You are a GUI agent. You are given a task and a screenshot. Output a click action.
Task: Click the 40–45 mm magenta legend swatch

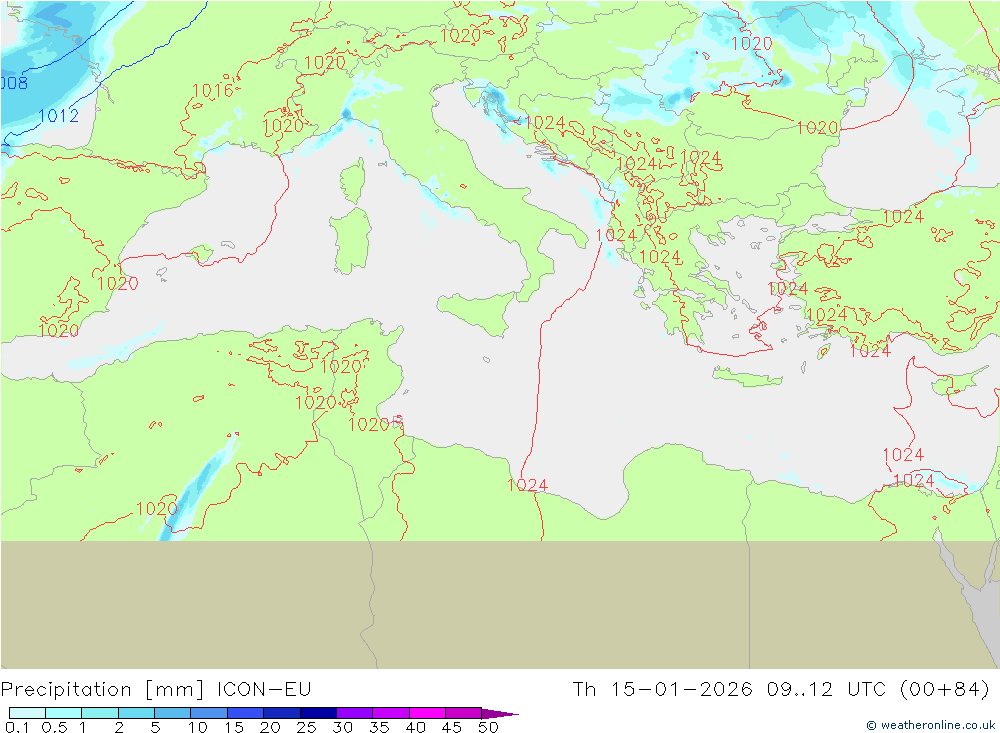click(x=427, y=713)
